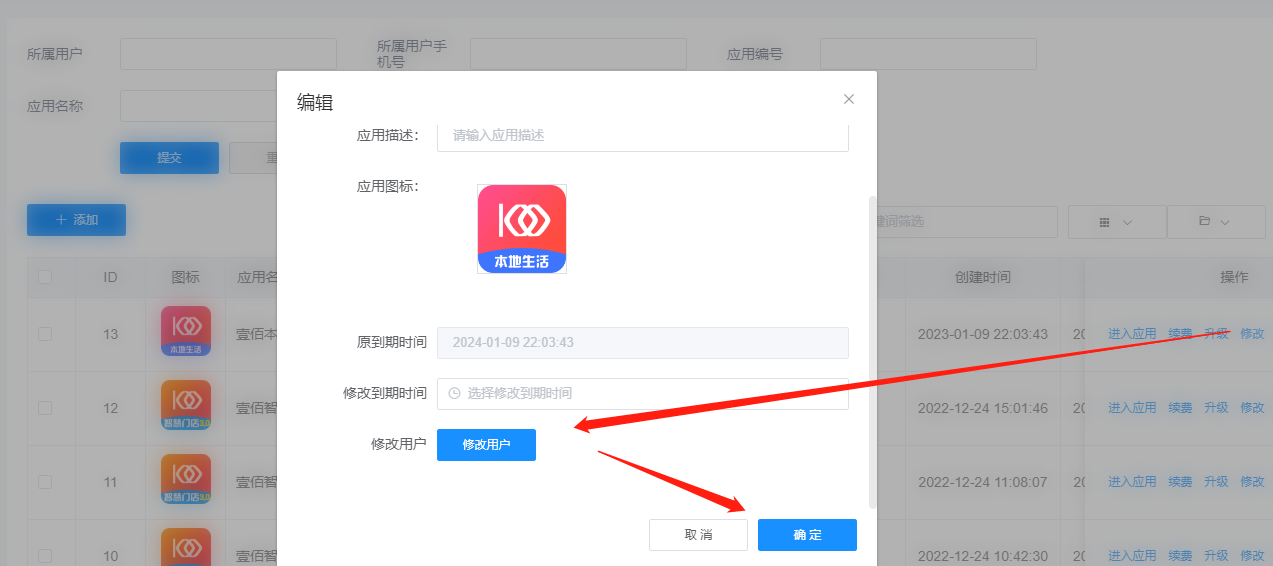The image size is (1273, 566).
Task: Click the 创建时间 column header
Action: 982,277
